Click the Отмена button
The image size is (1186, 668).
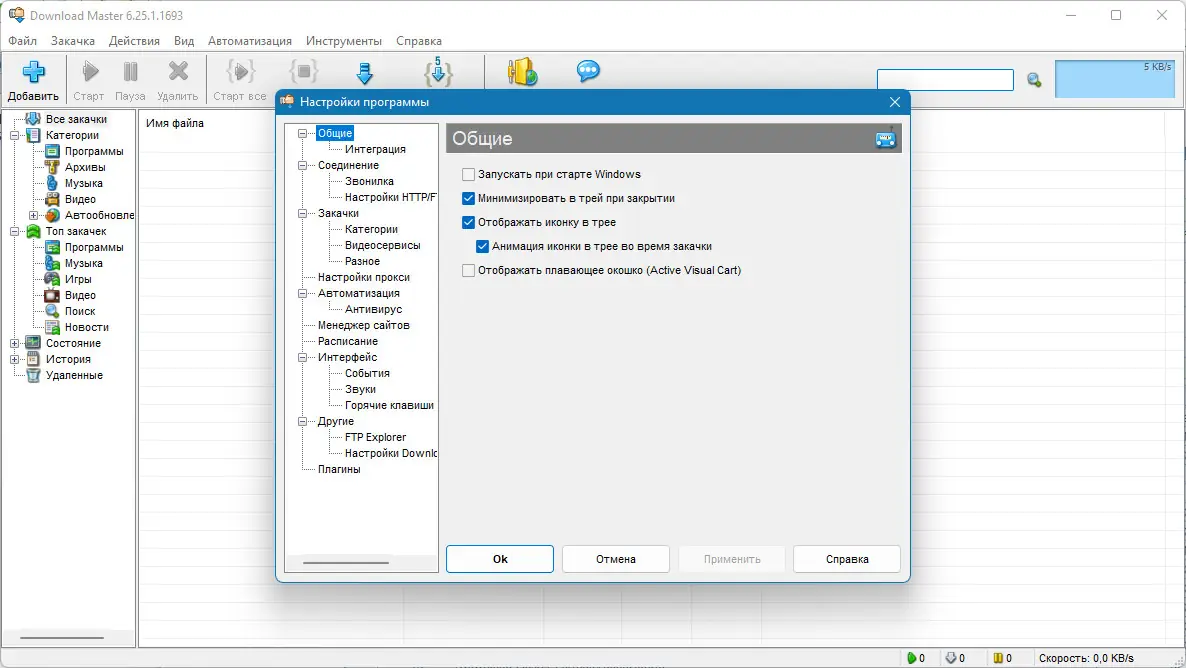(616, 559)
